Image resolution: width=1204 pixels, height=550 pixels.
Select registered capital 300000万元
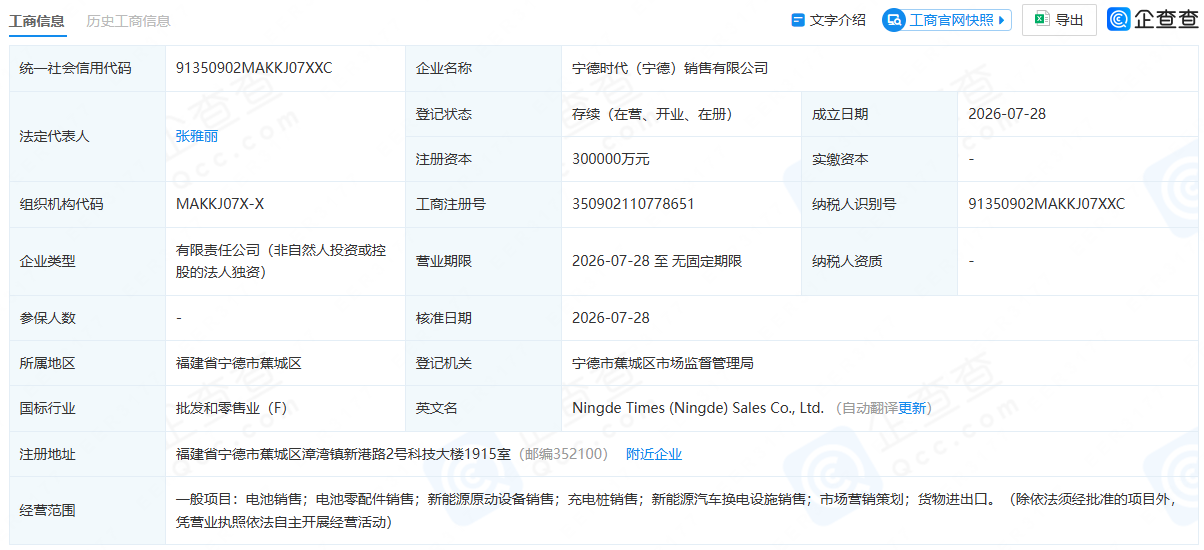[611, 159]
